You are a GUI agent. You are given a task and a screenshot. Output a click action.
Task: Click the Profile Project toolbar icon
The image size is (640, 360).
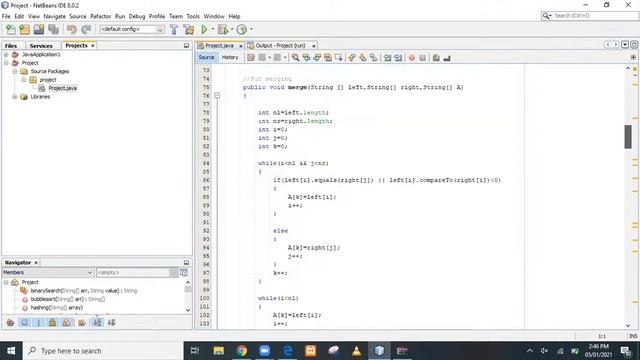click(x=242, y=29)
